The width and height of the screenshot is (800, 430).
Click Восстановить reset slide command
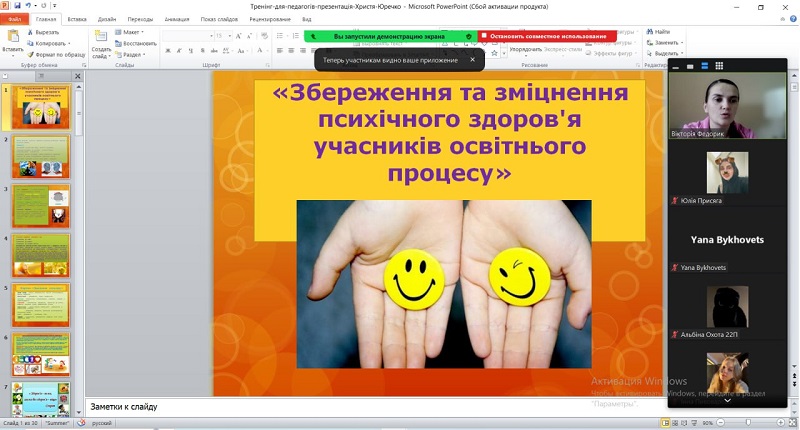click(136, 43)
